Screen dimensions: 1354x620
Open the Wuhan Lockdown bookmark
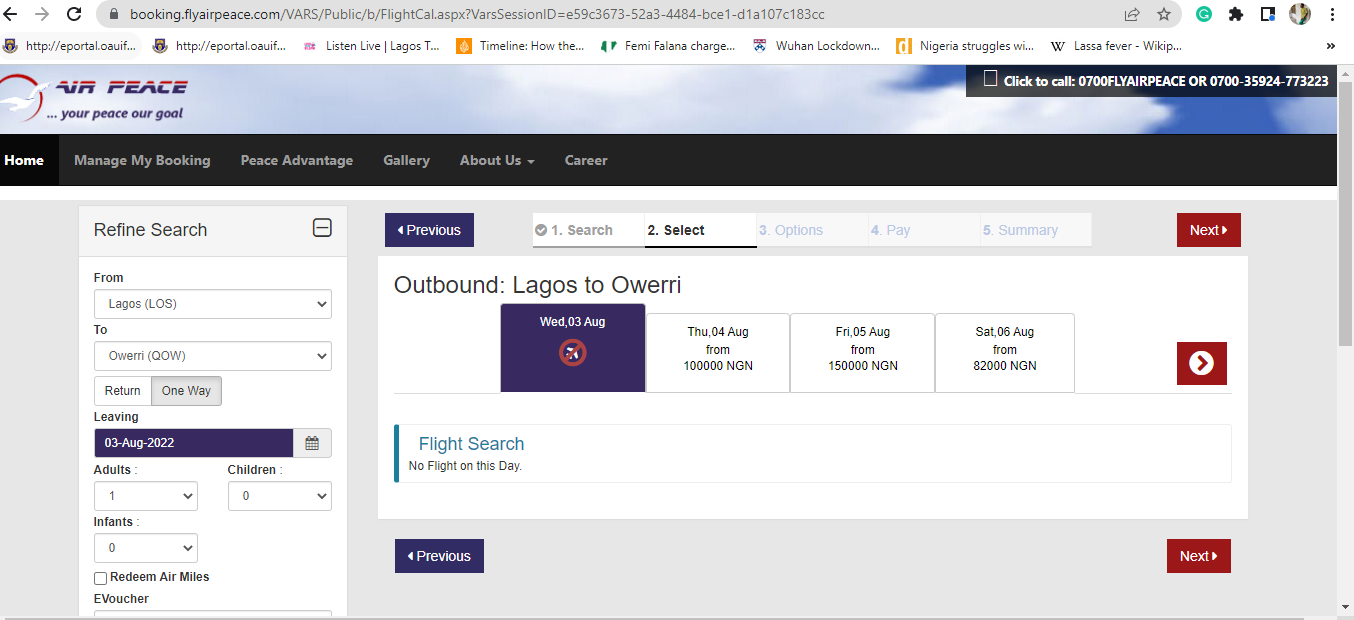[816, 46]
